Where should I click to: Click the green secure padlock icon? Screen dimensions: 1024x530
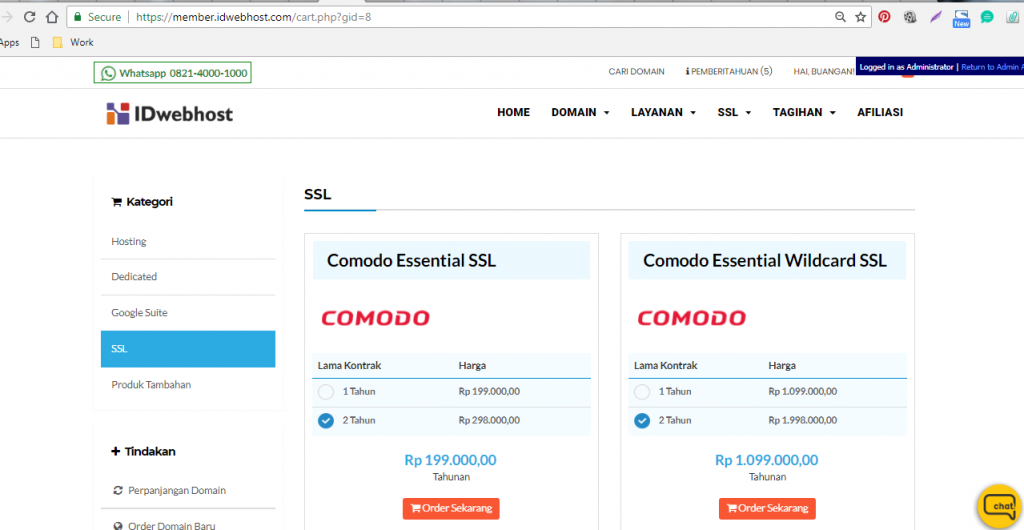tap(78, 17)
